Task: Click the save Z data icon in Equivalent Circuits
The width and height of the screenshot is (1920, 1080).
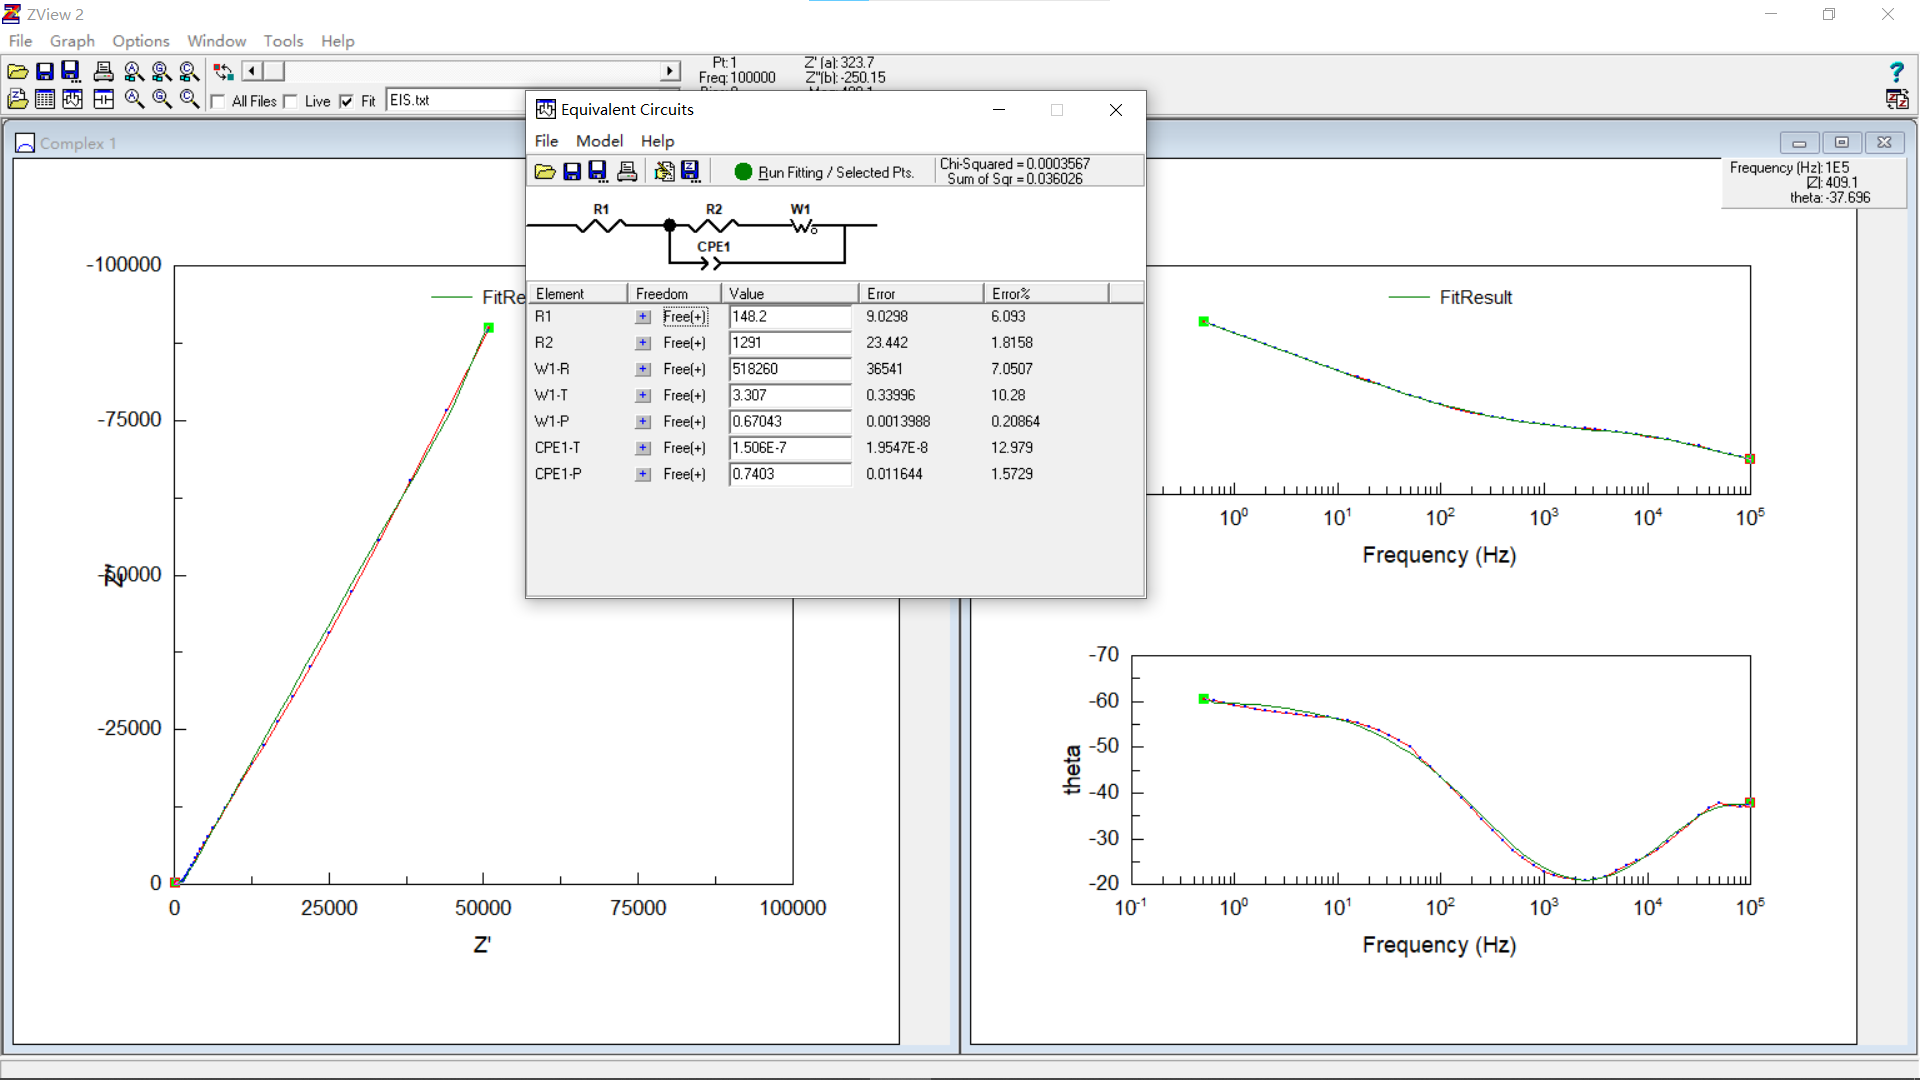Action: 690,172
